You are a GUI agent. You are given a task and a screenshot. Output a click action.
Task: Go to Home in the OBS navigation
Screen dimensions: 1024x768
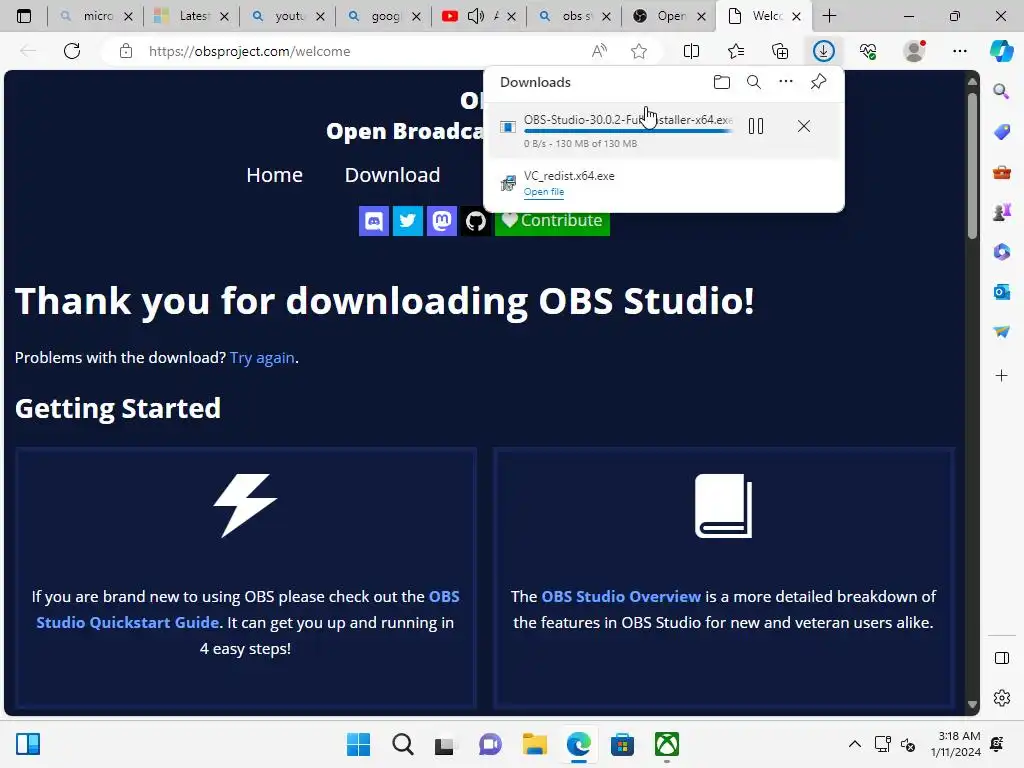274,175
